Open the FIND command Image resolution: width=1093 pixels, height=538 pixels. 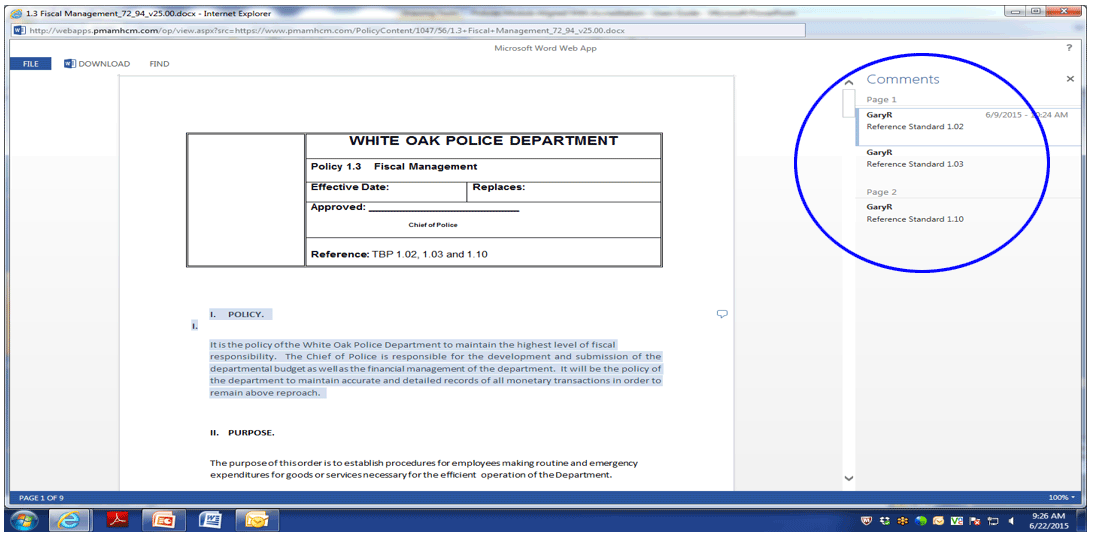159,64
